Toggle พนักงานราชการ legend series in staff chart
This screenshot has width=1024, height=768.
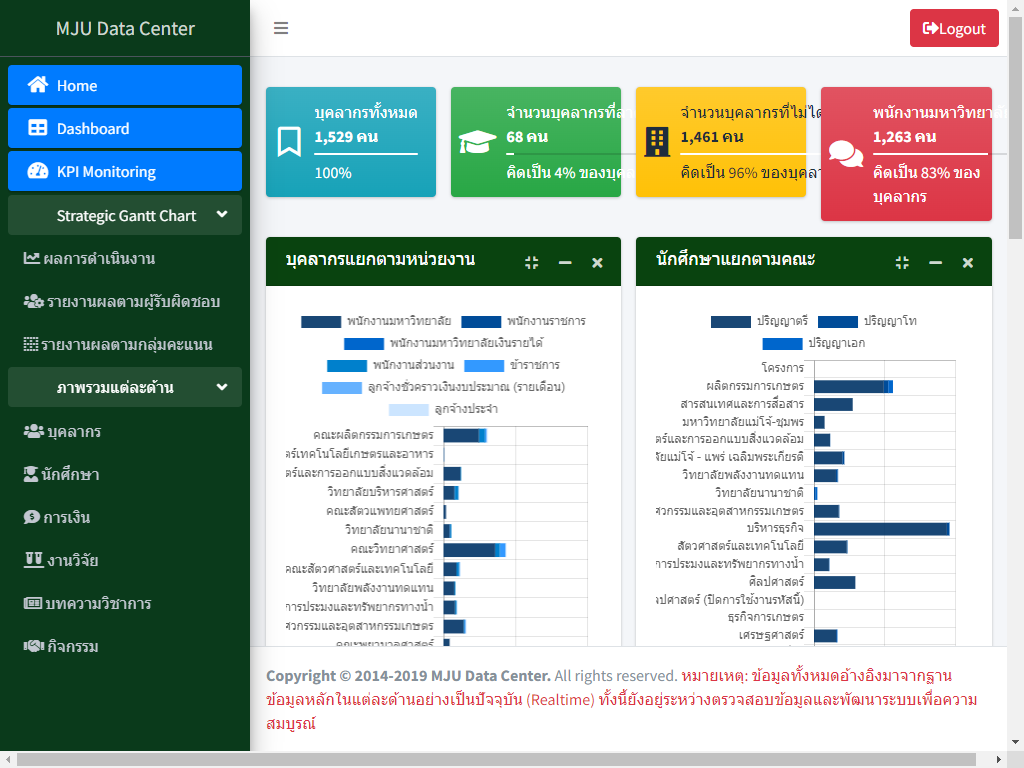[x=523, y=321]
